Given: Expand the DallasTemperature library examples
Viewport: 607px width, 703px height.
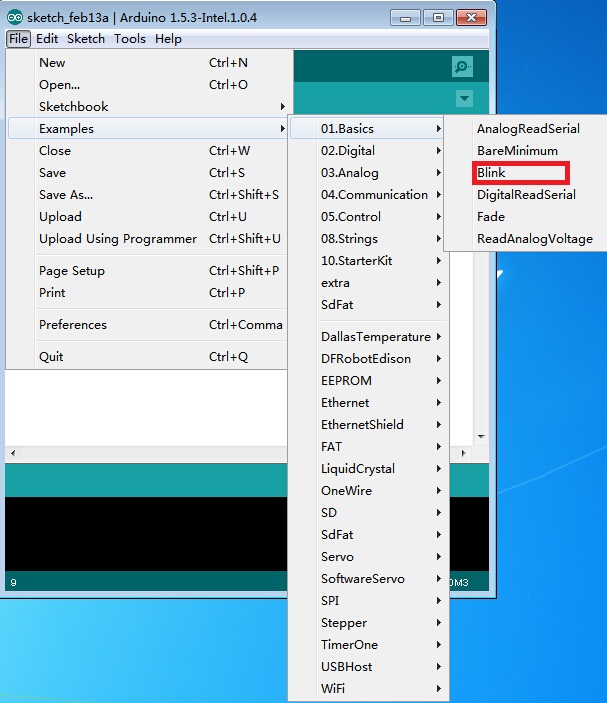Looking at the screenshot, I should pos(367,336).
